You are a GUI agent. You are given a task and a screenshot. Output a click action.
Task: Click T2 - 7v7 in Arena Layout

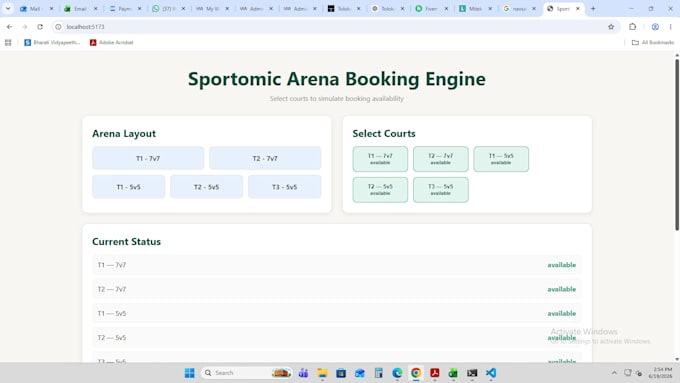pos(265,158)
